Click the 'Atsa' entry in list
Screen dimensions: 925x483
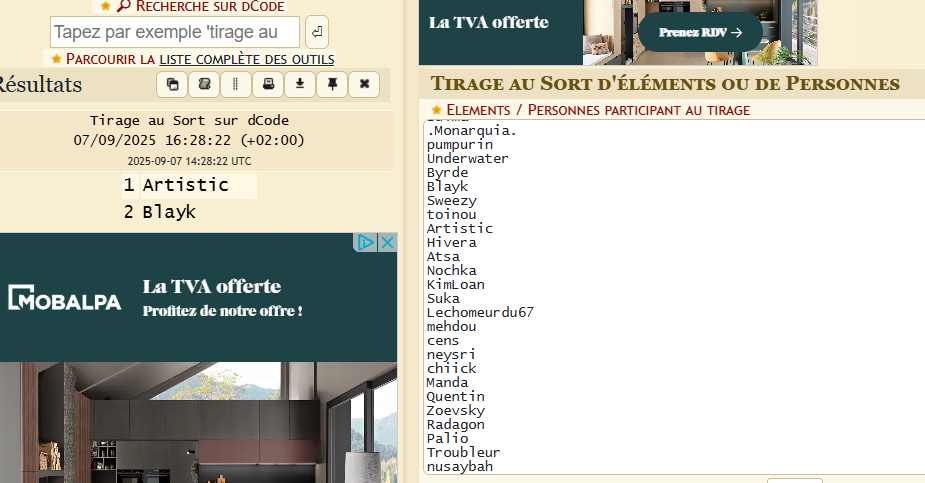click(443, 257)
